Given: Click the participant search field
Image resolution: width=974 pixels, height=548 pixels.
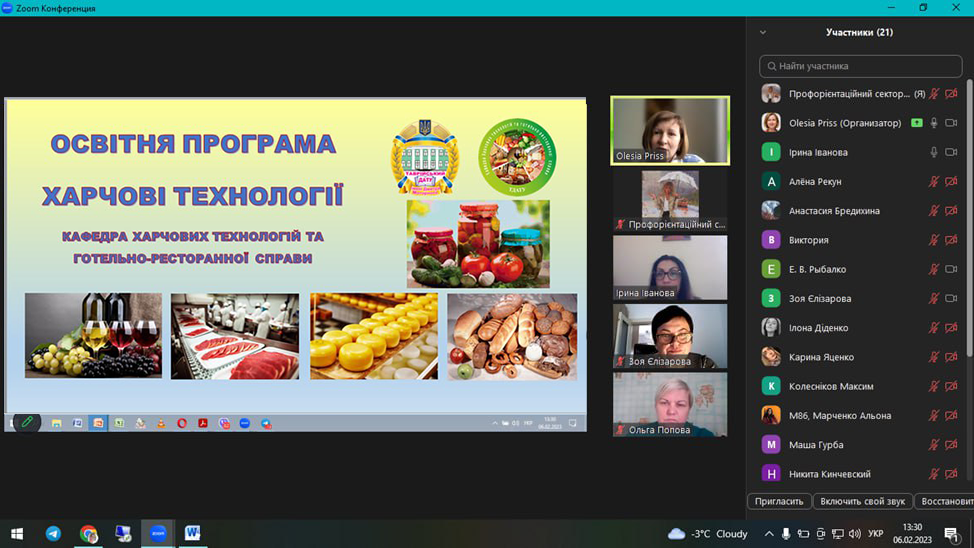Looking at the screenshot, I should 860,66.
